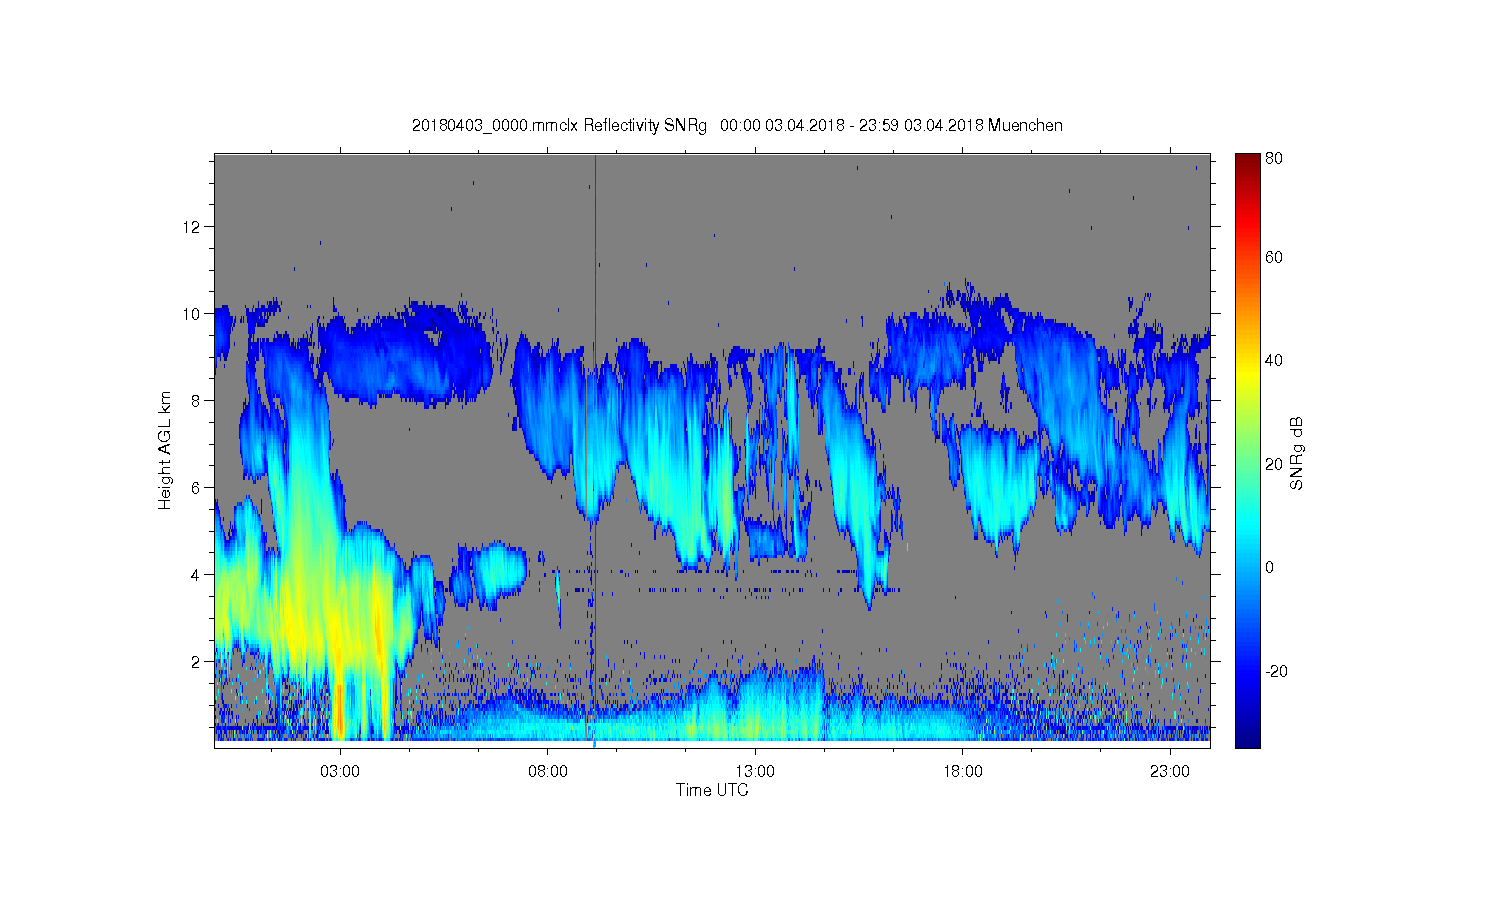Click the height tick label 10

pos(192,313)
